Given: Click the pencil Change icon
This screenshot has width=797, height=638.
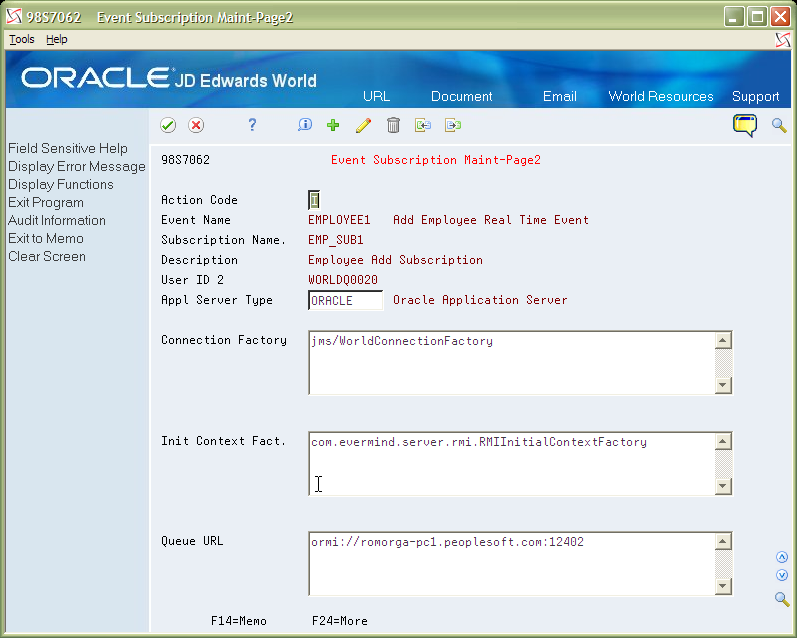Looking at the screenshot, I should 363,125.
